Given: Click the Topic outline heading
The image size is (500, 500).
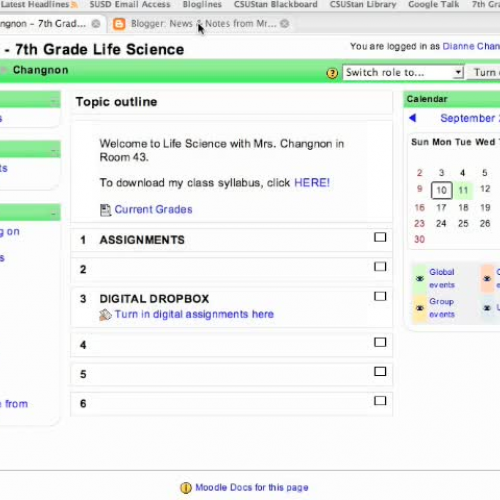Looking at the screenshot, I should 116,102.
